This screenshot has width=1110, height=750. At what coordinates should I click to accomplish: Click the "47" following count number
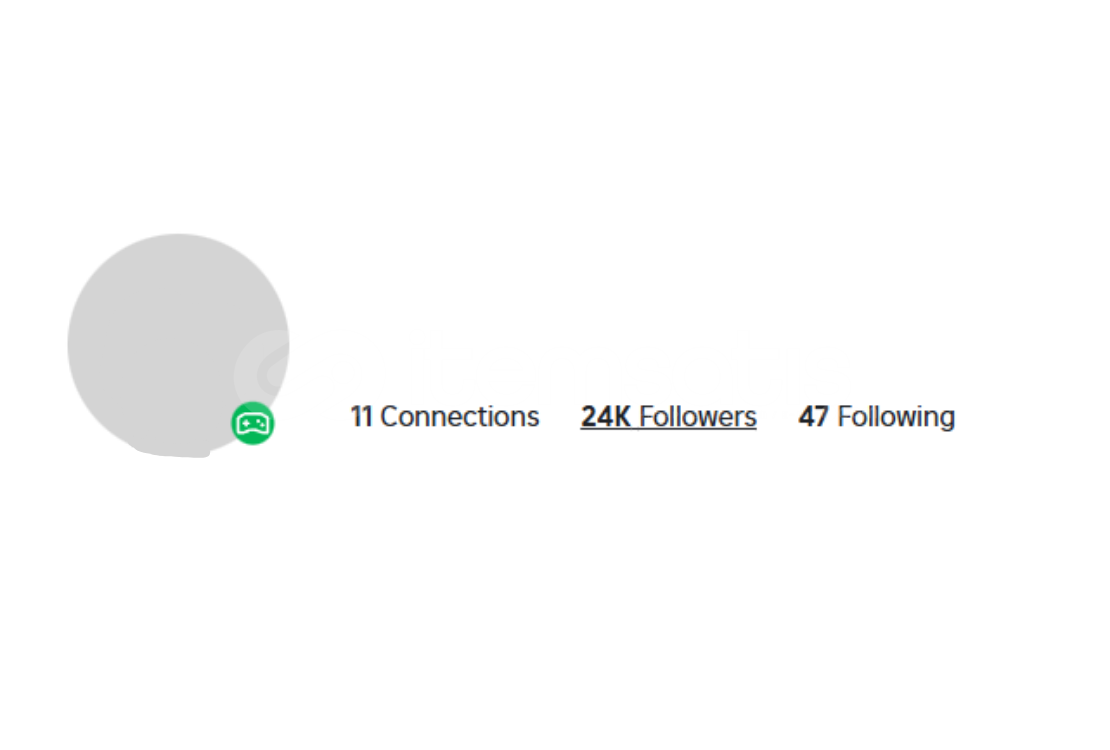[x=813, y=416]
